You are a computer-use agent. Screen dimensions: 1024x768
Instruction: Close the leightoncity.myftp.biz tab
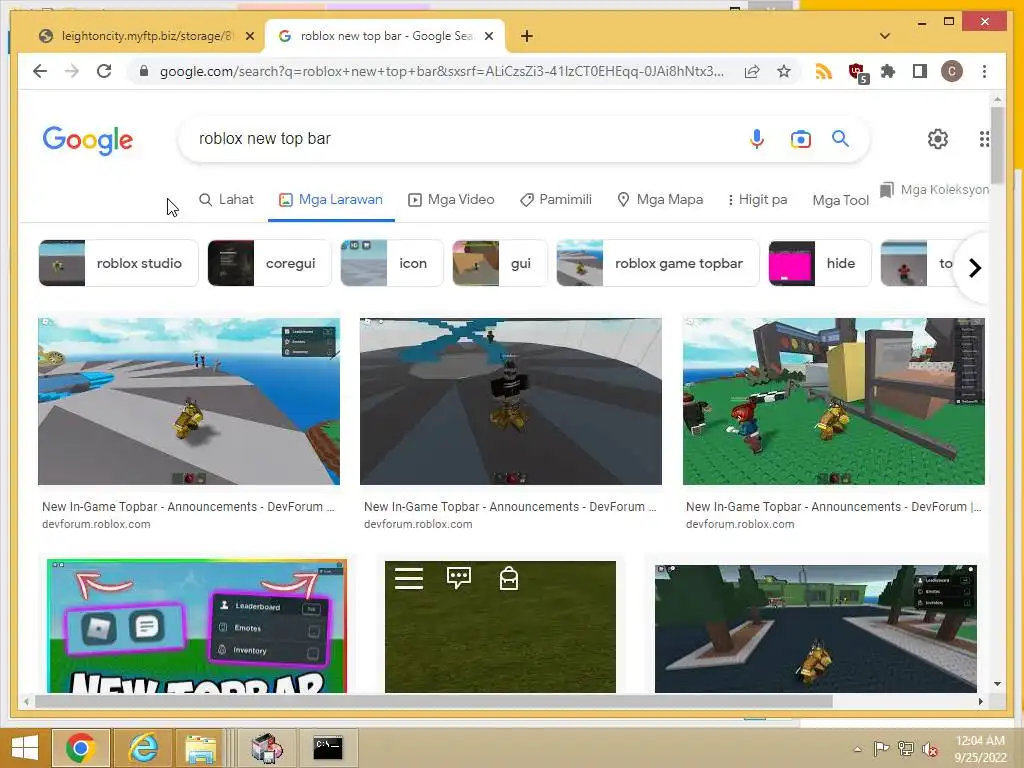249,36
